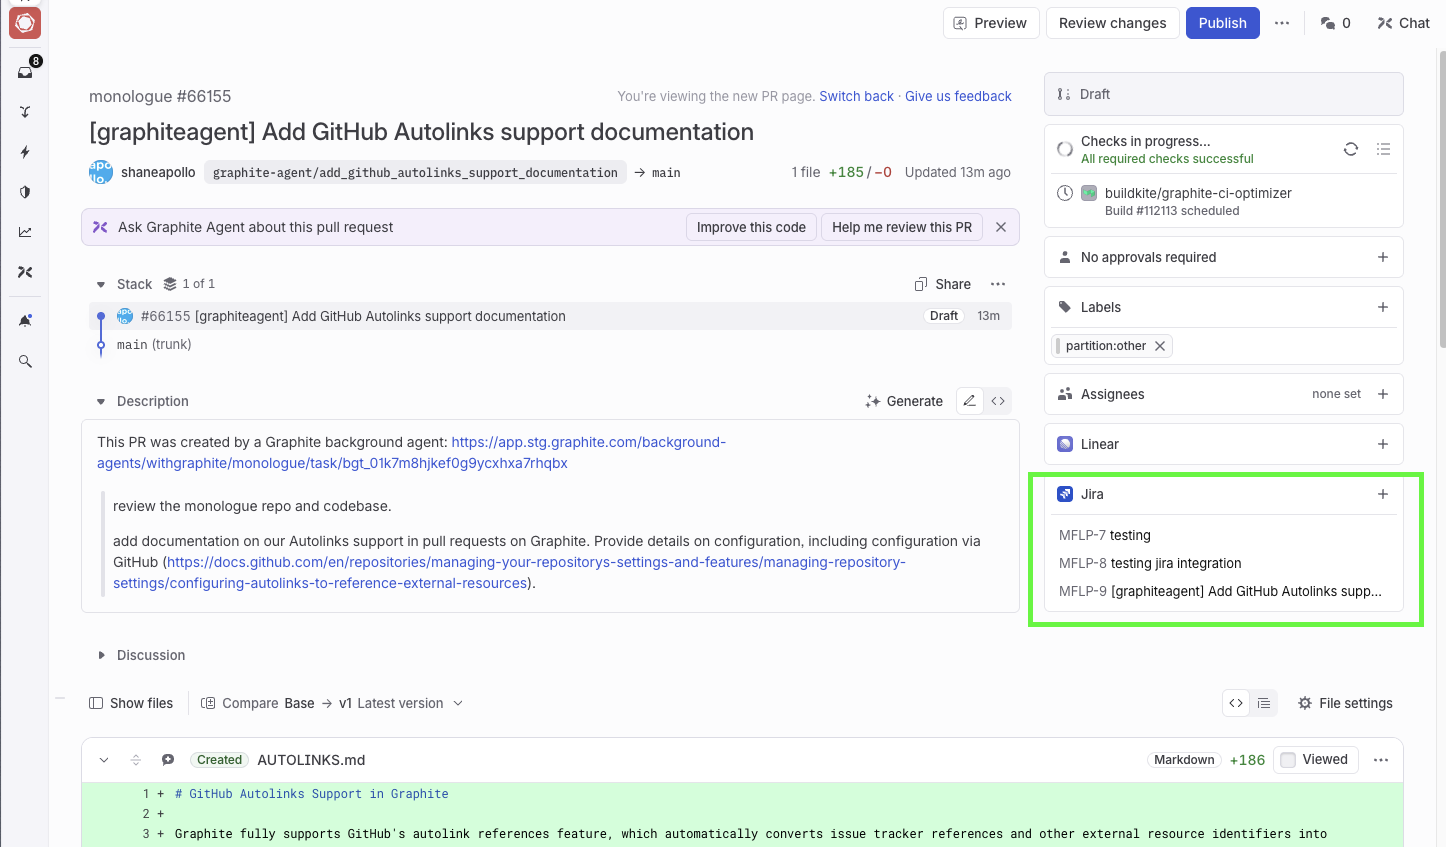Click Show files toggle
The width and height of the screenshot is (1446, 847).
[x=131, y=703]
